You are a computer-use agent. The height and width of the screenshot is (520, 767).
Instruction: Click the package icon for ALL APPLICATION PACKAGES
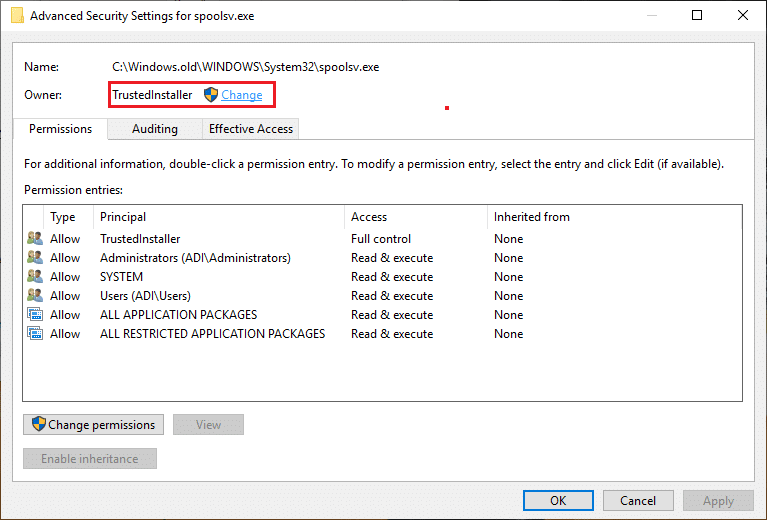click(35, 315)
